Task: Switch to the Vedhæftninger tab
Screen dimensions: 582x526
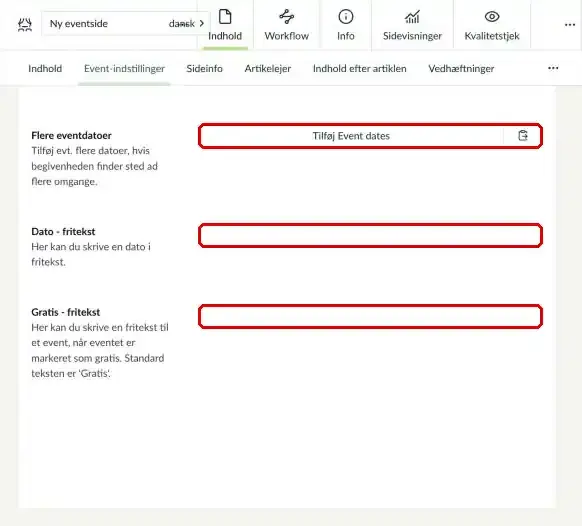Action: [461, 69]
